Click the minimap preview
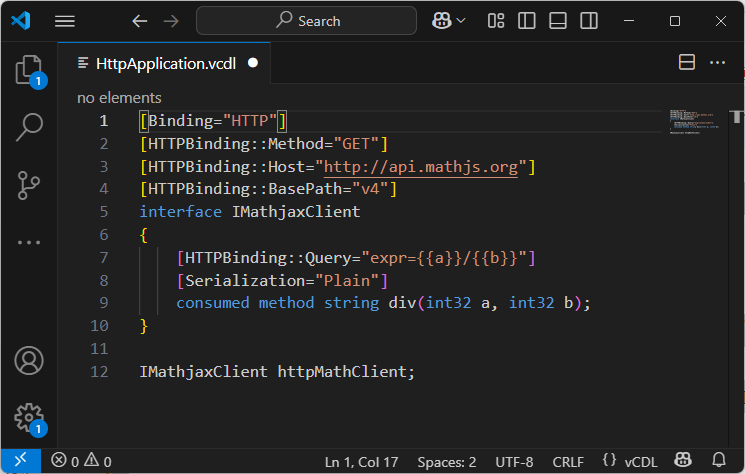 694,122
